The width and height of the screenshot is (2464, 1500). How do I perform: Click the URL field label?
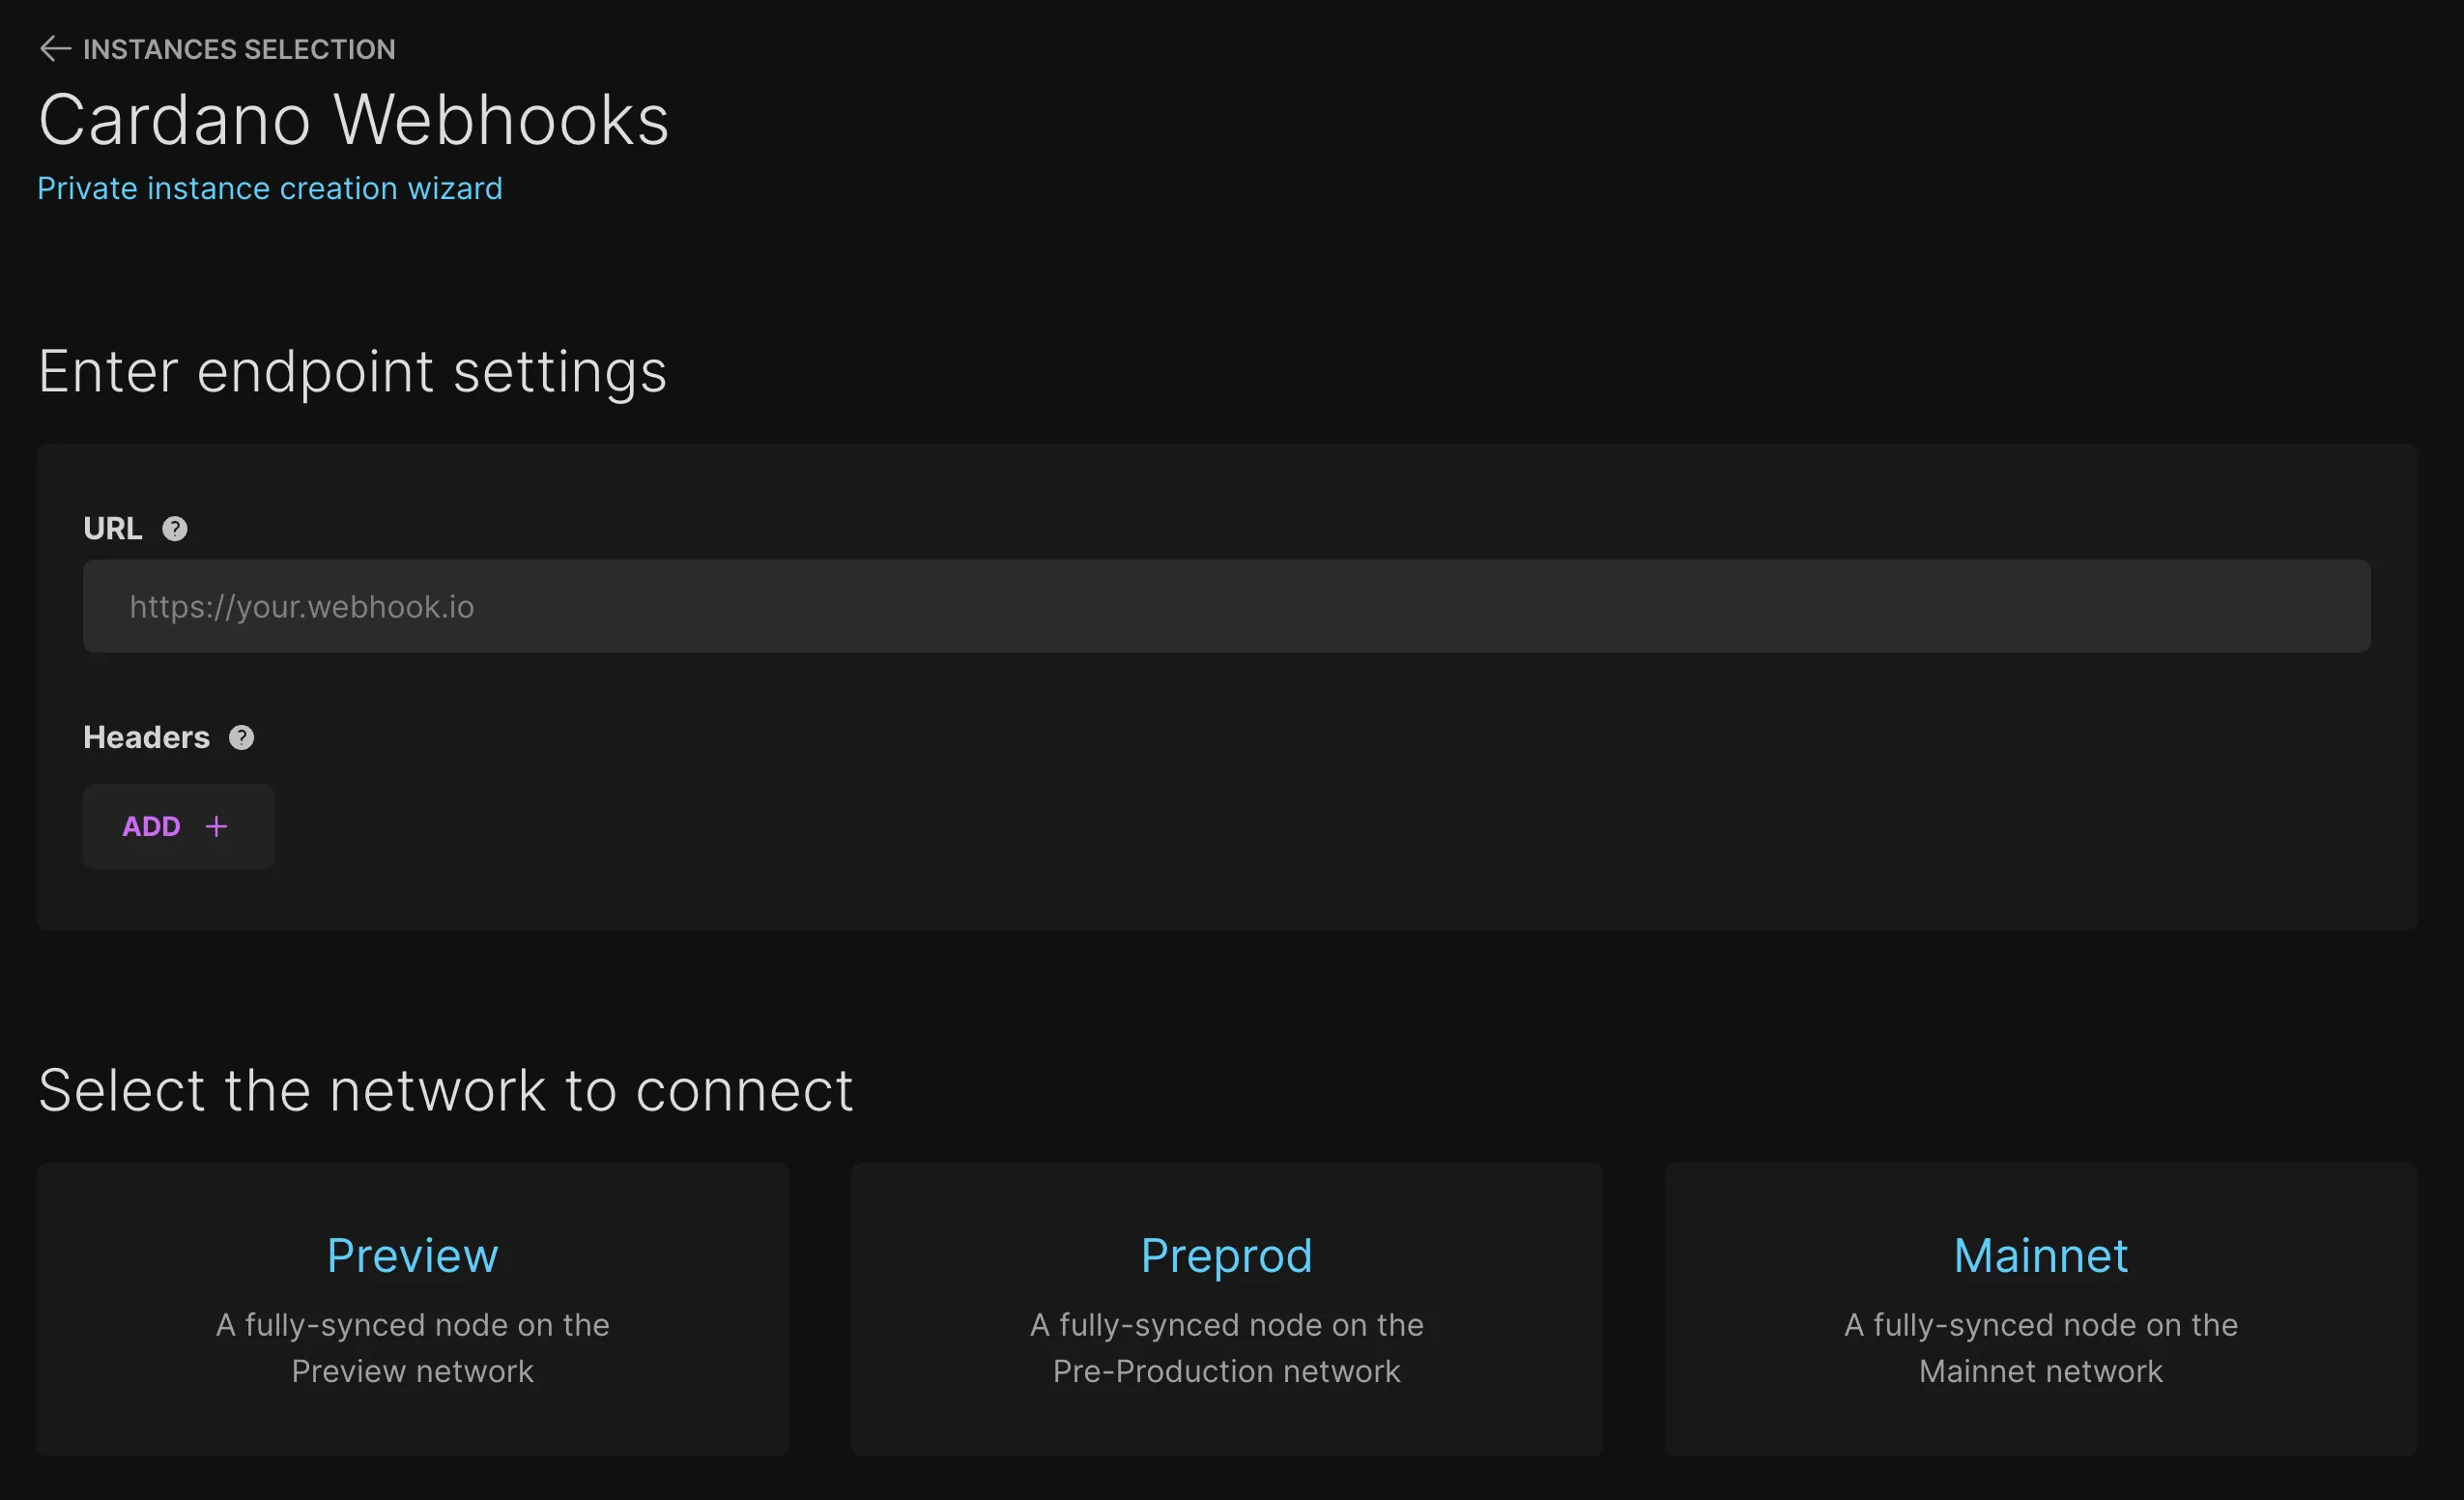click(x=112, y=528)
